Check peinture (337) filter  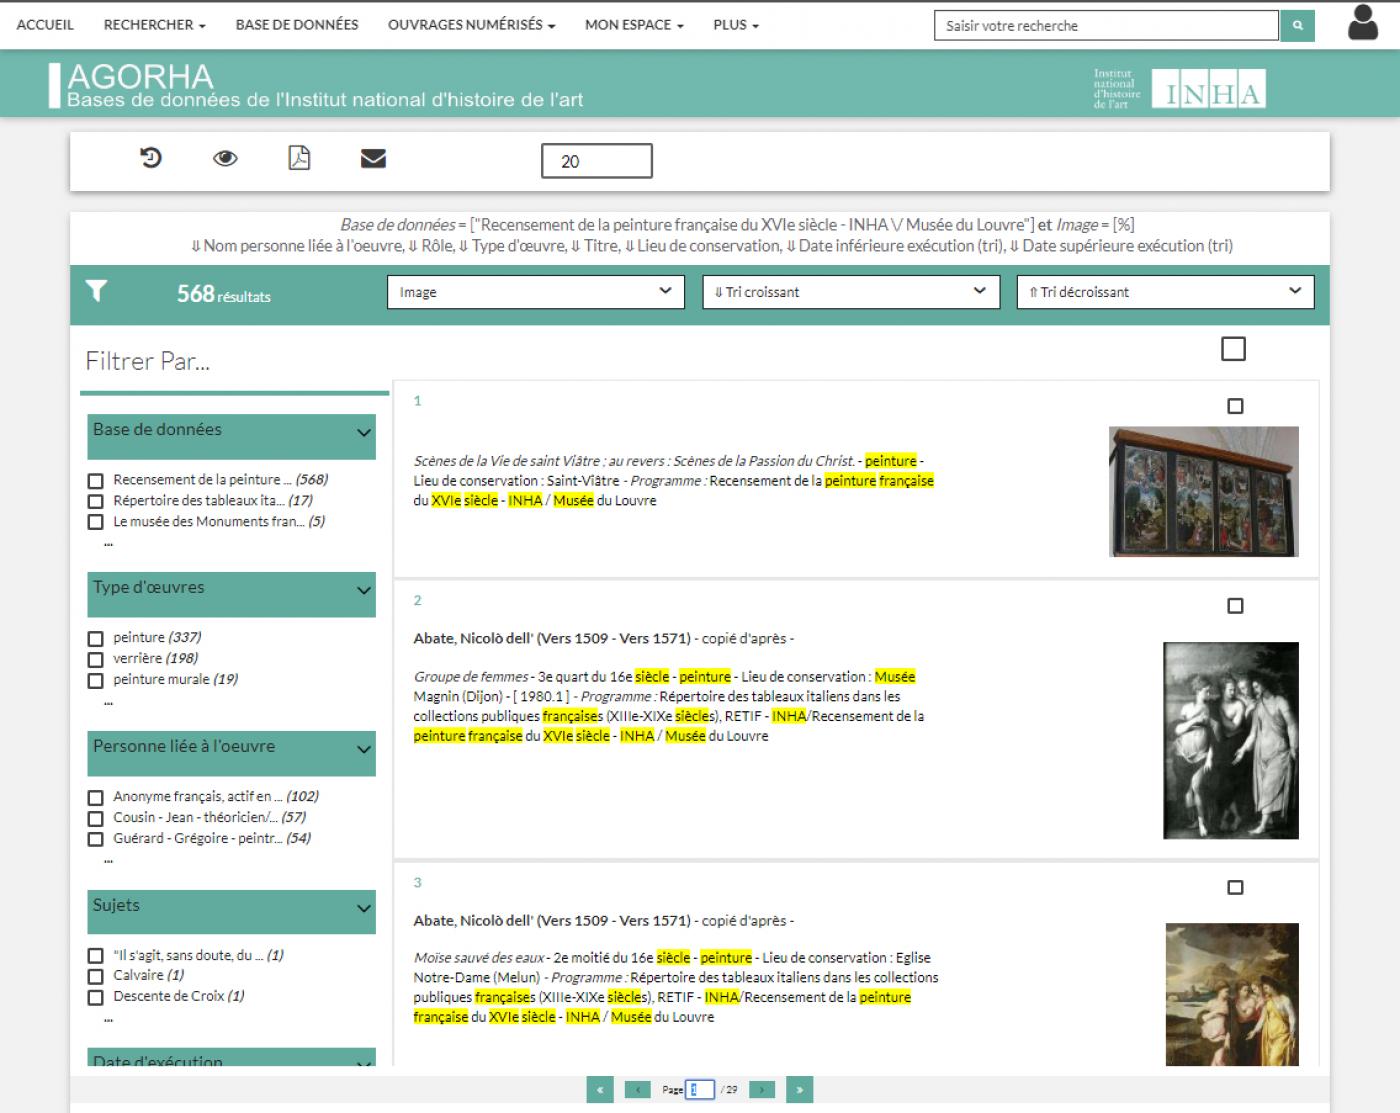point(96,639)
